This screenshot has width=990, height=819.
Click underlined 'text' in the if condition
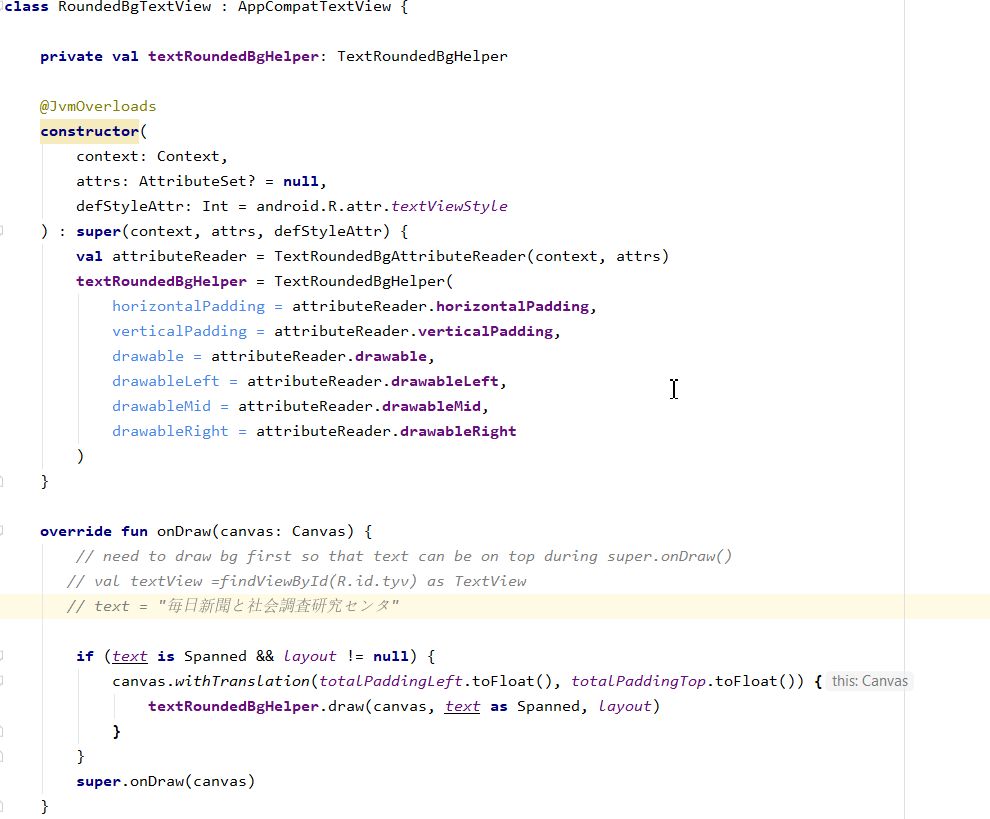coord(130,657)
